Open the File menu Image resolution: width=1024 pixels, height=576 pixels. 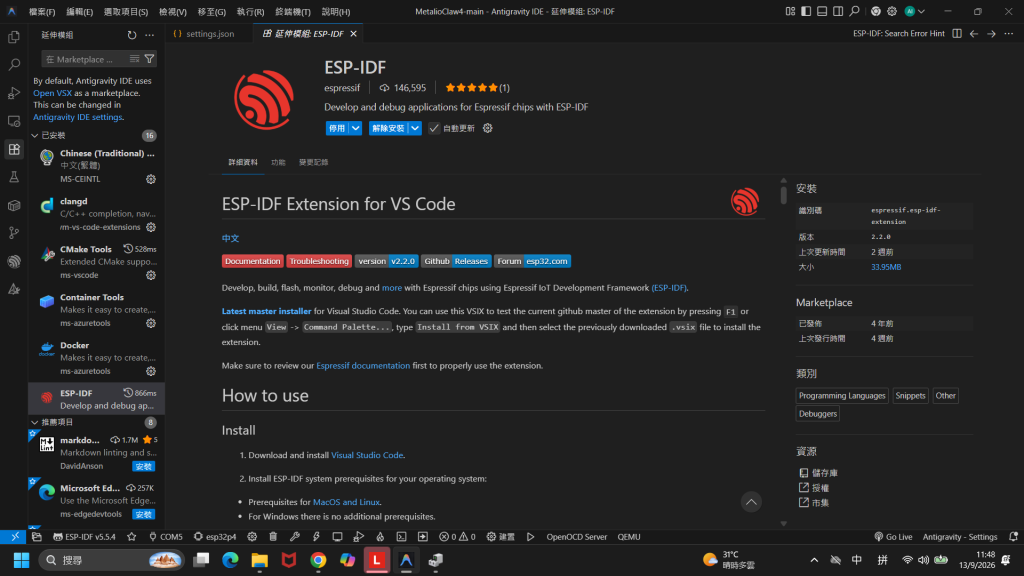tap(42, 12)
